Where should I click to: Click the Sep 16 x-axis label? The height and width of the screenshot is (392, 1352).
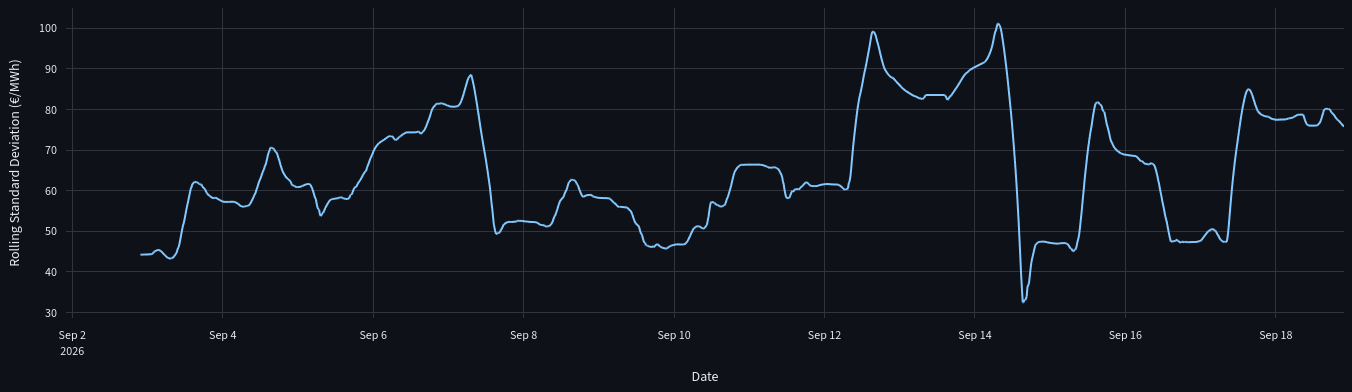[1125, 336]
